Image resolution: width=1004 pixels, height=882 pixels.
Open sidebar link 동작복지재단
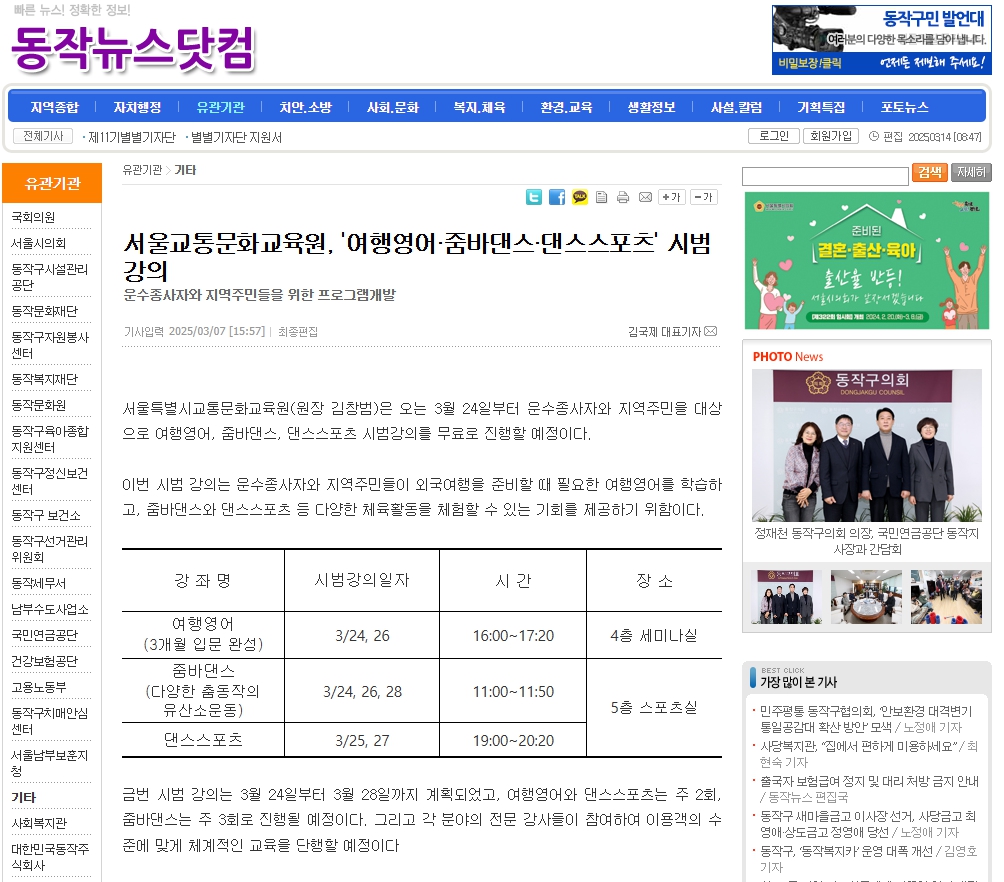click(44, 379)
